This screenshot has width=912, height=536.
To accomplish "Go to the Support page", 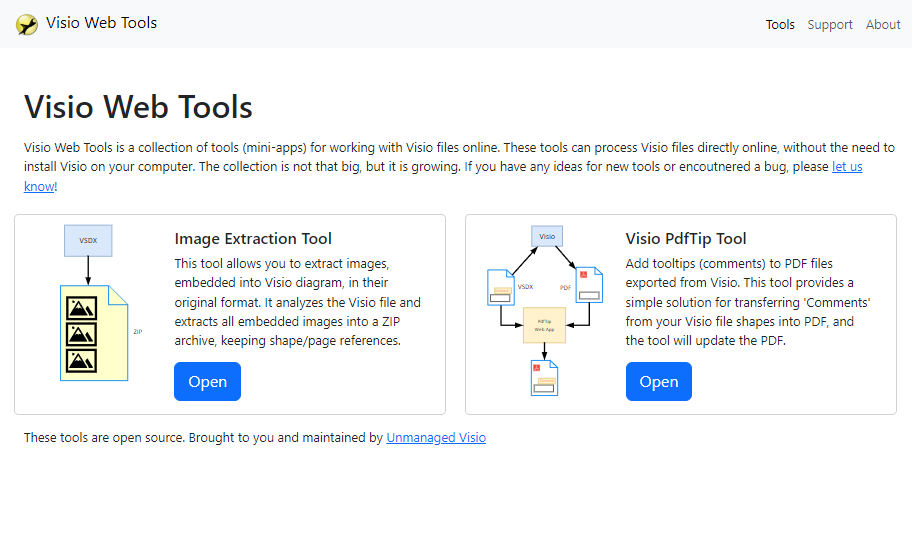I will (x=830, y=24).
